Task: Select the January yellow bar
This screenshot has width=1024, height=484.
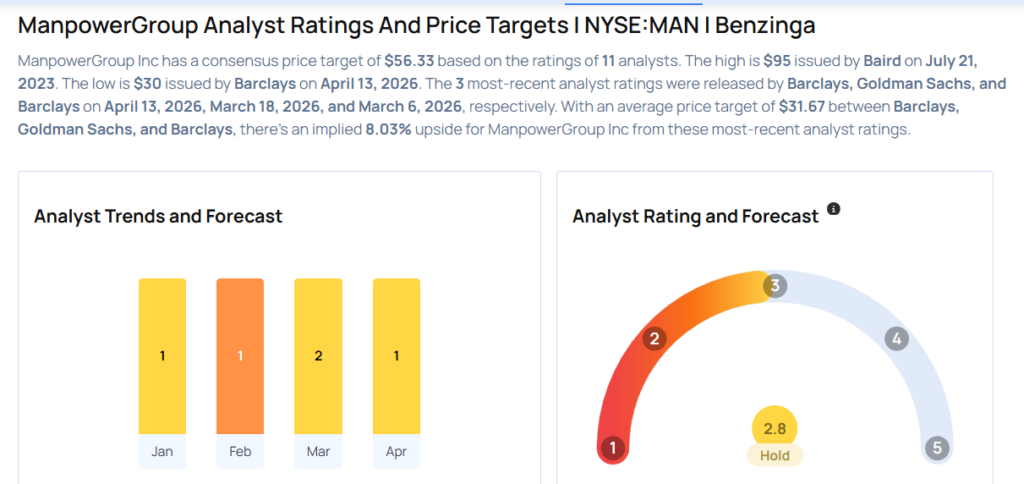Action: pyautogui.click(x=162, y=355)
